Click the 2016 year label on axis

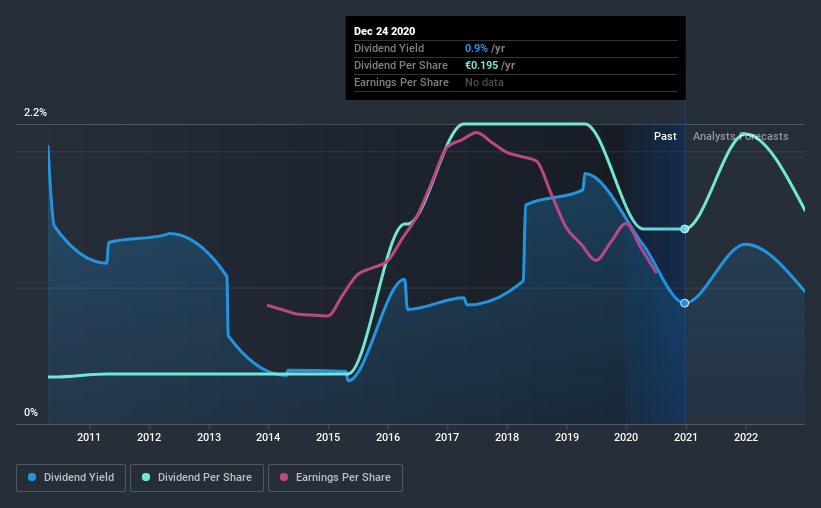click(x=388, y=437)
